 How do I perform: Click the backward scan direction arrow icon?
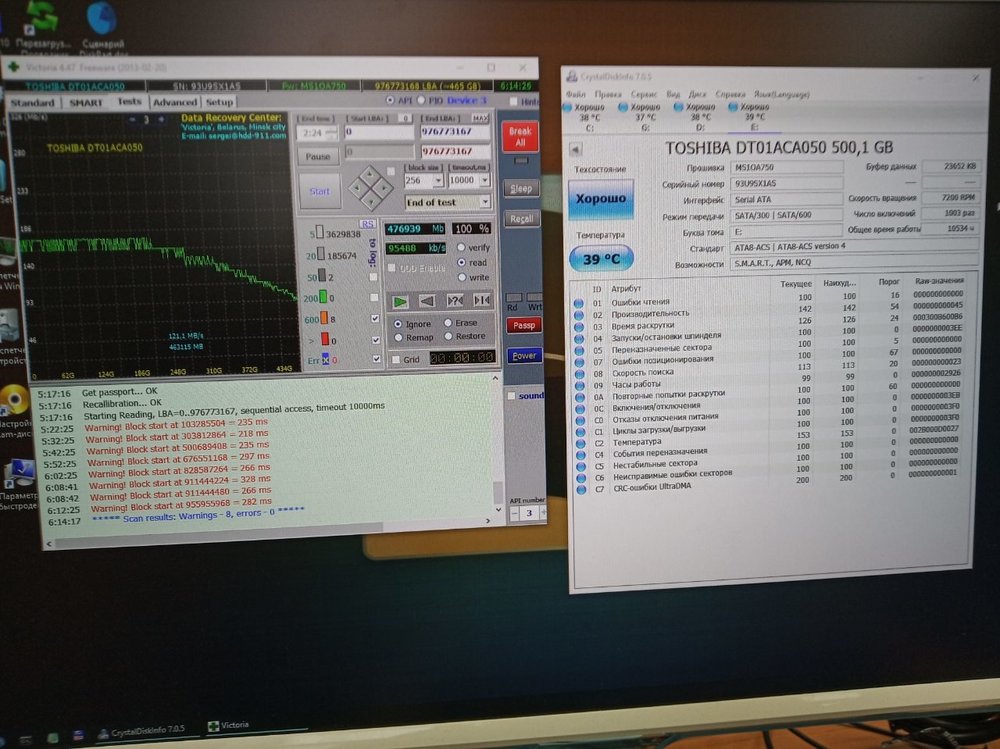point(427,300)
